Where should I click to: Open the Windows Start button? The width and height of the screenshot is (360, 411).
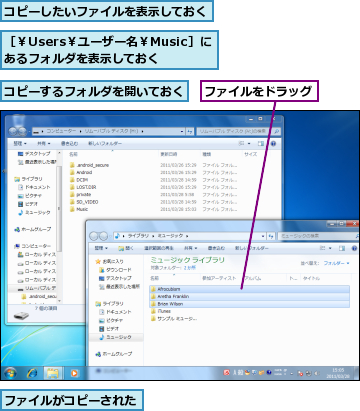(x=10, y=373)
